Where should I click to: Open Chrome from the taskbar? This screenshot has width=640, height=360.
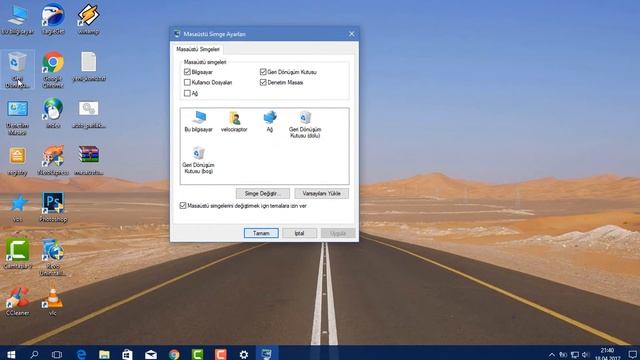[x=174, y=354]
